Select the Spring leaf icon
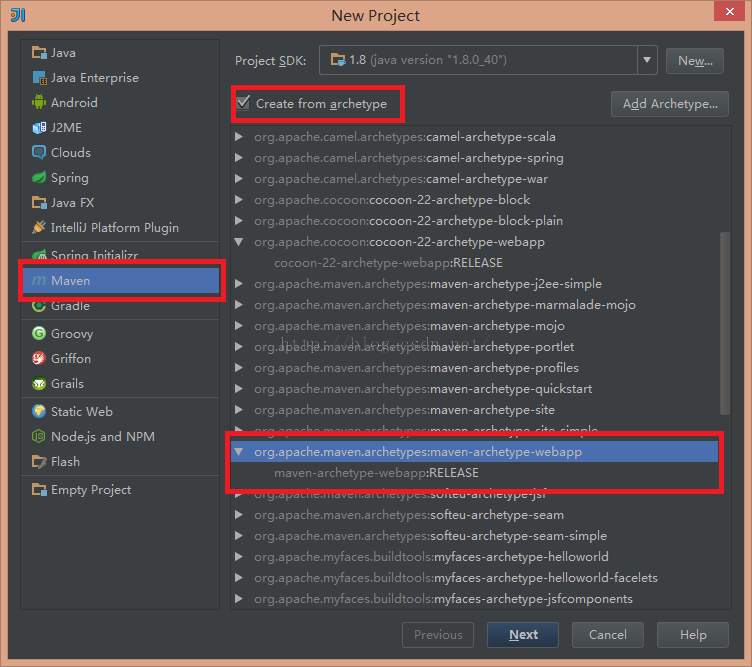The height and width of the screenshot is (667, 752). (x=39, y=177)
